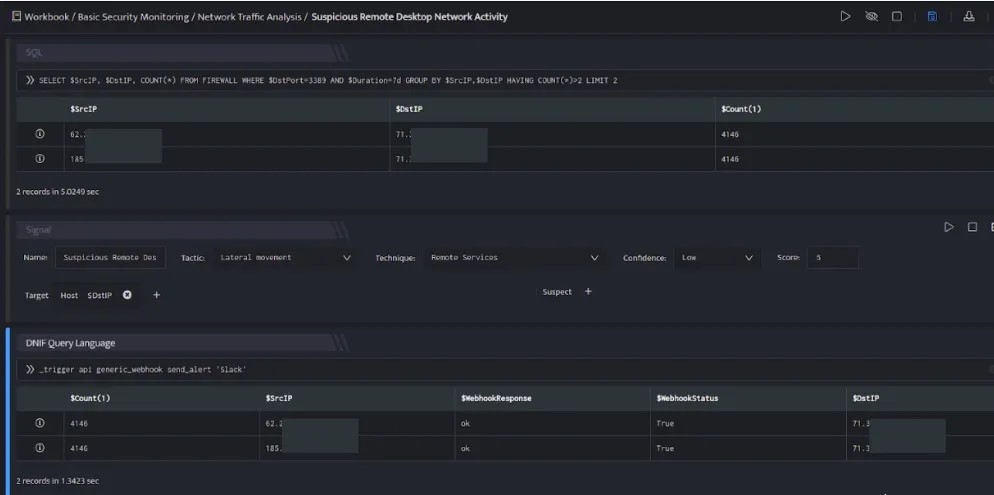This screenshot has height=495, width=994.
Task: Remove the $DstIP target host tag
Action: 127,295
